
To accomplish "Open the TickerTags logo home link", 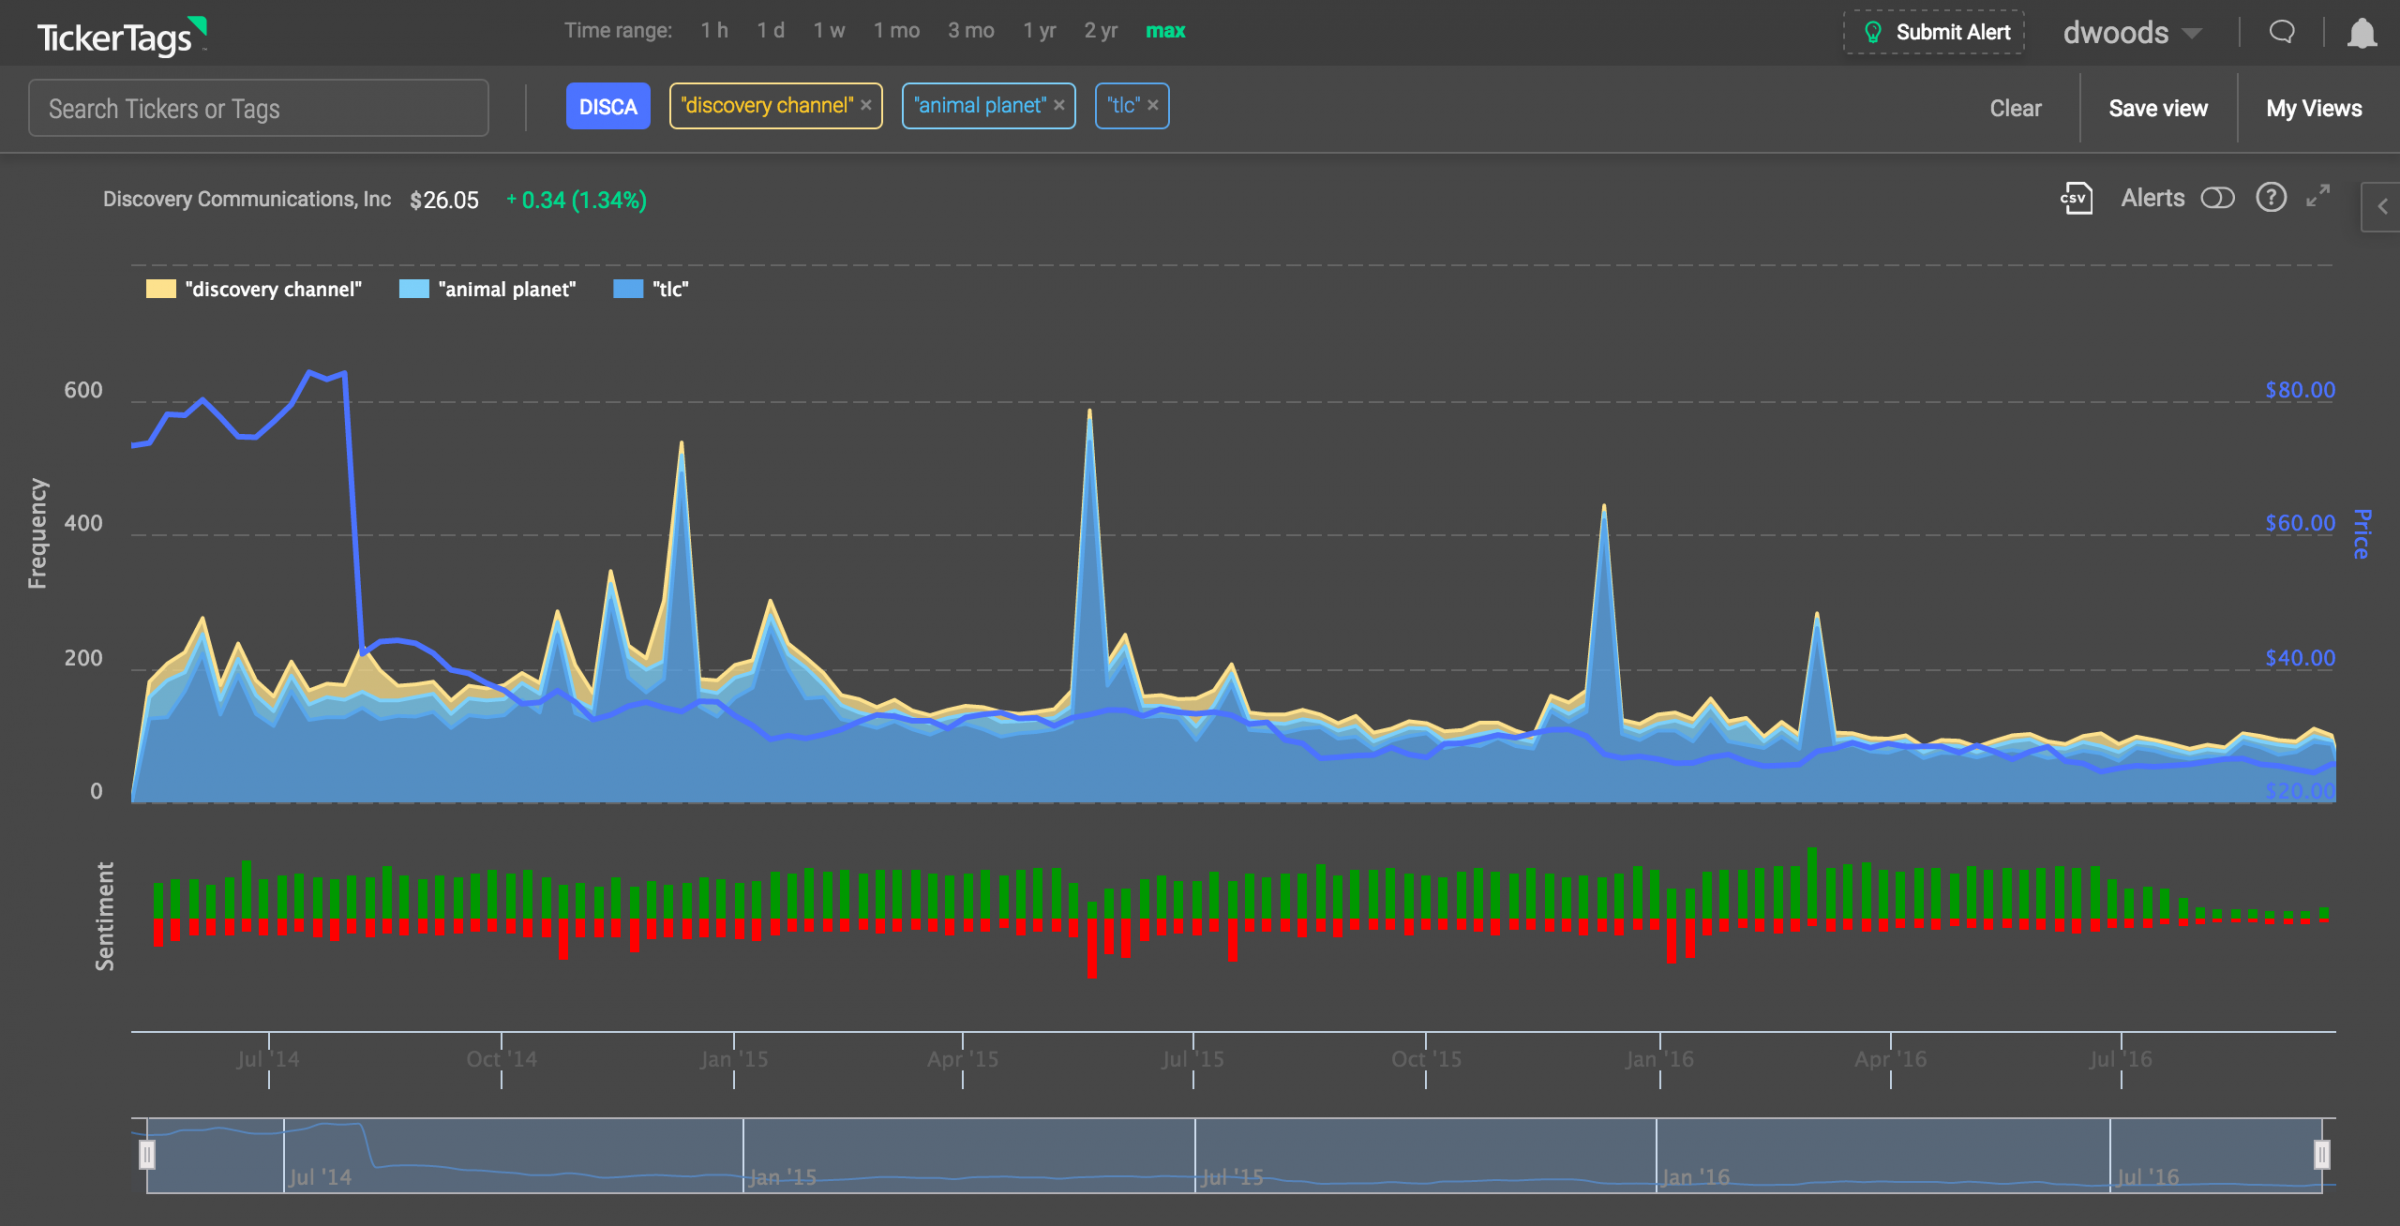I will tap(122, 36).
